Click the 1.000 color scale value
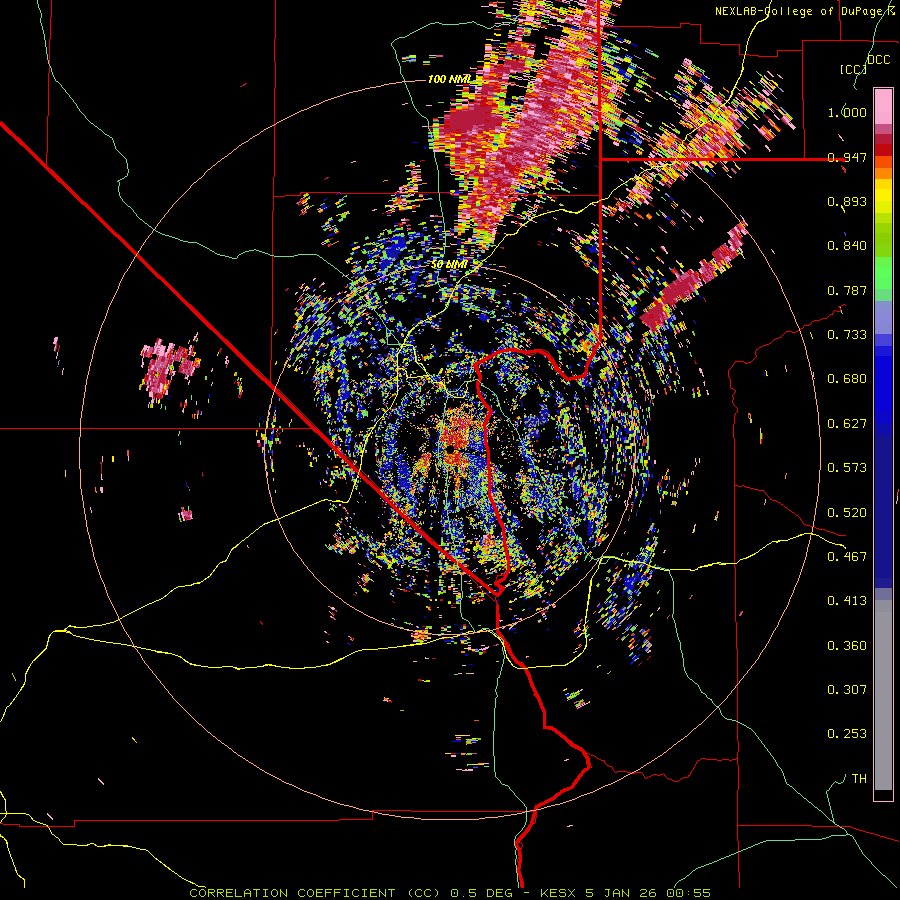Image resolution: width=900 pixels, height=900 pixels. 847,112
